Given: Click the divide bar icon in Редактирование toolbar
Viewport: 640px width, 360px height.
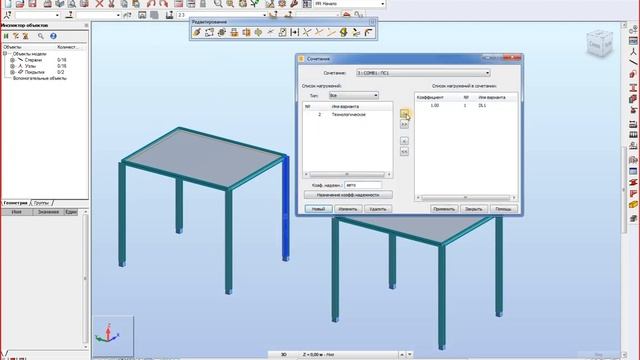Looking at the screenshot, I should (294, 32).
